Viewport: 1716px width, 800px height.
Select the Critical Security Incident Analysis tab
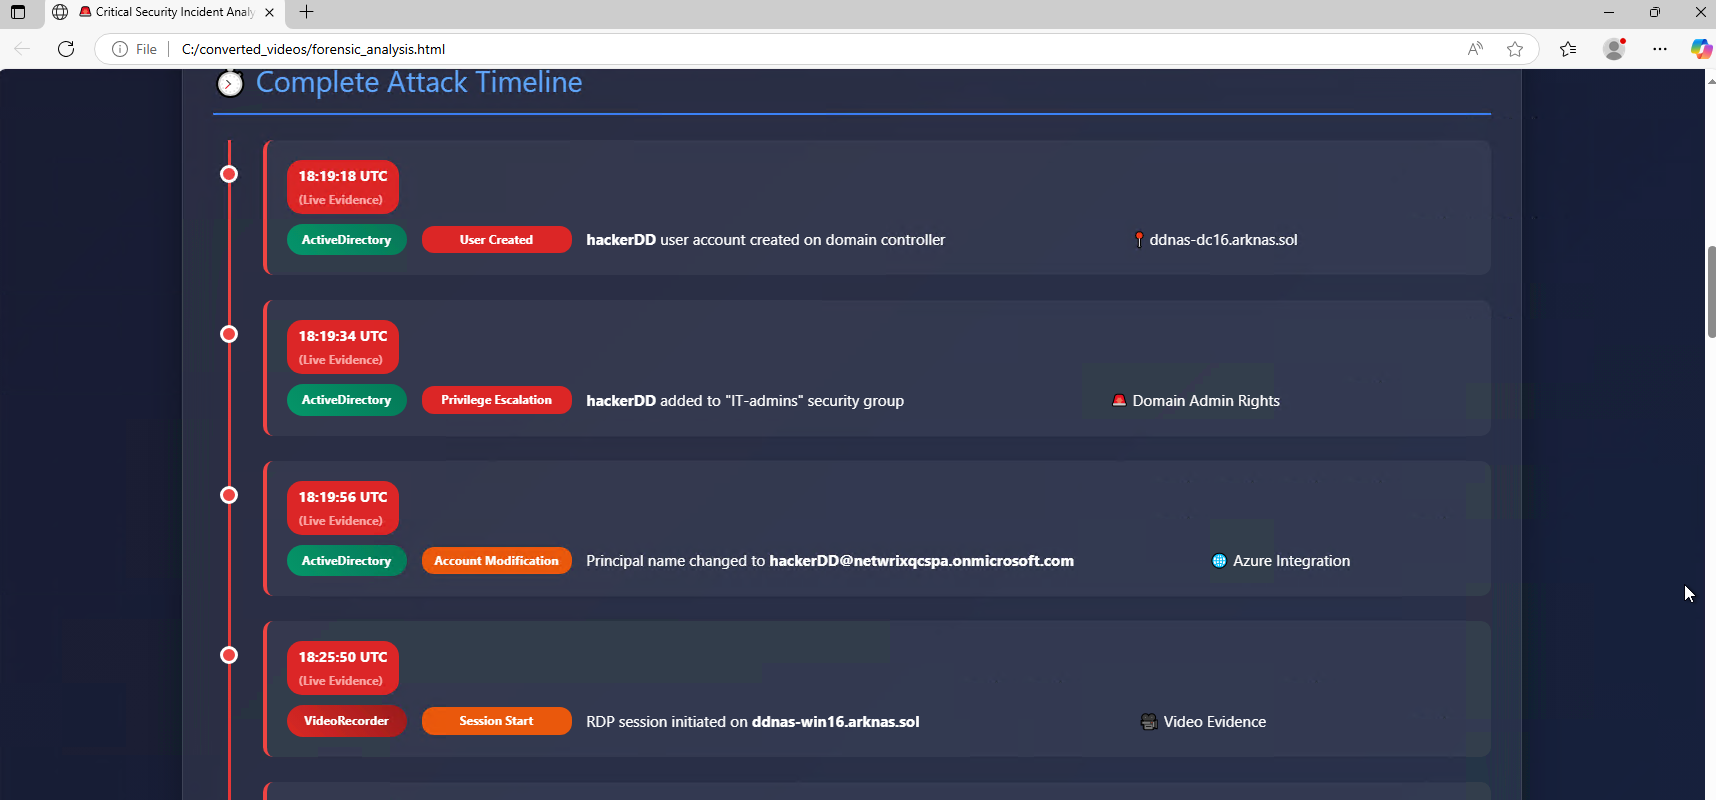pos(165,12)
